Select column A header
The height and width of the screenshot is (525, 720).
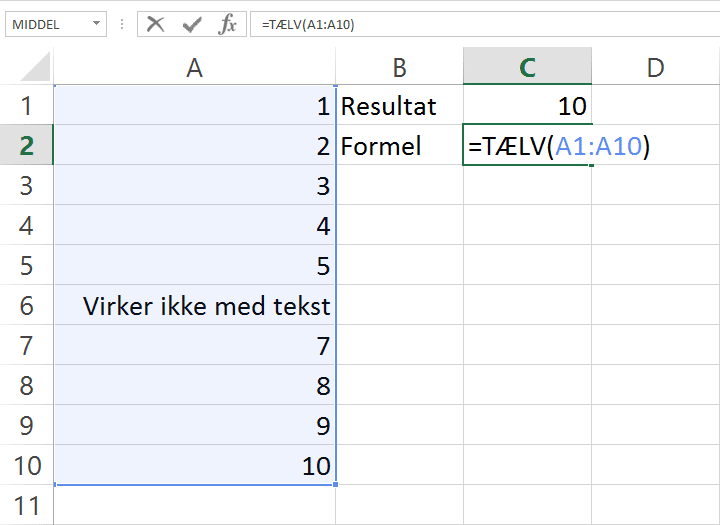coord(194,67)
